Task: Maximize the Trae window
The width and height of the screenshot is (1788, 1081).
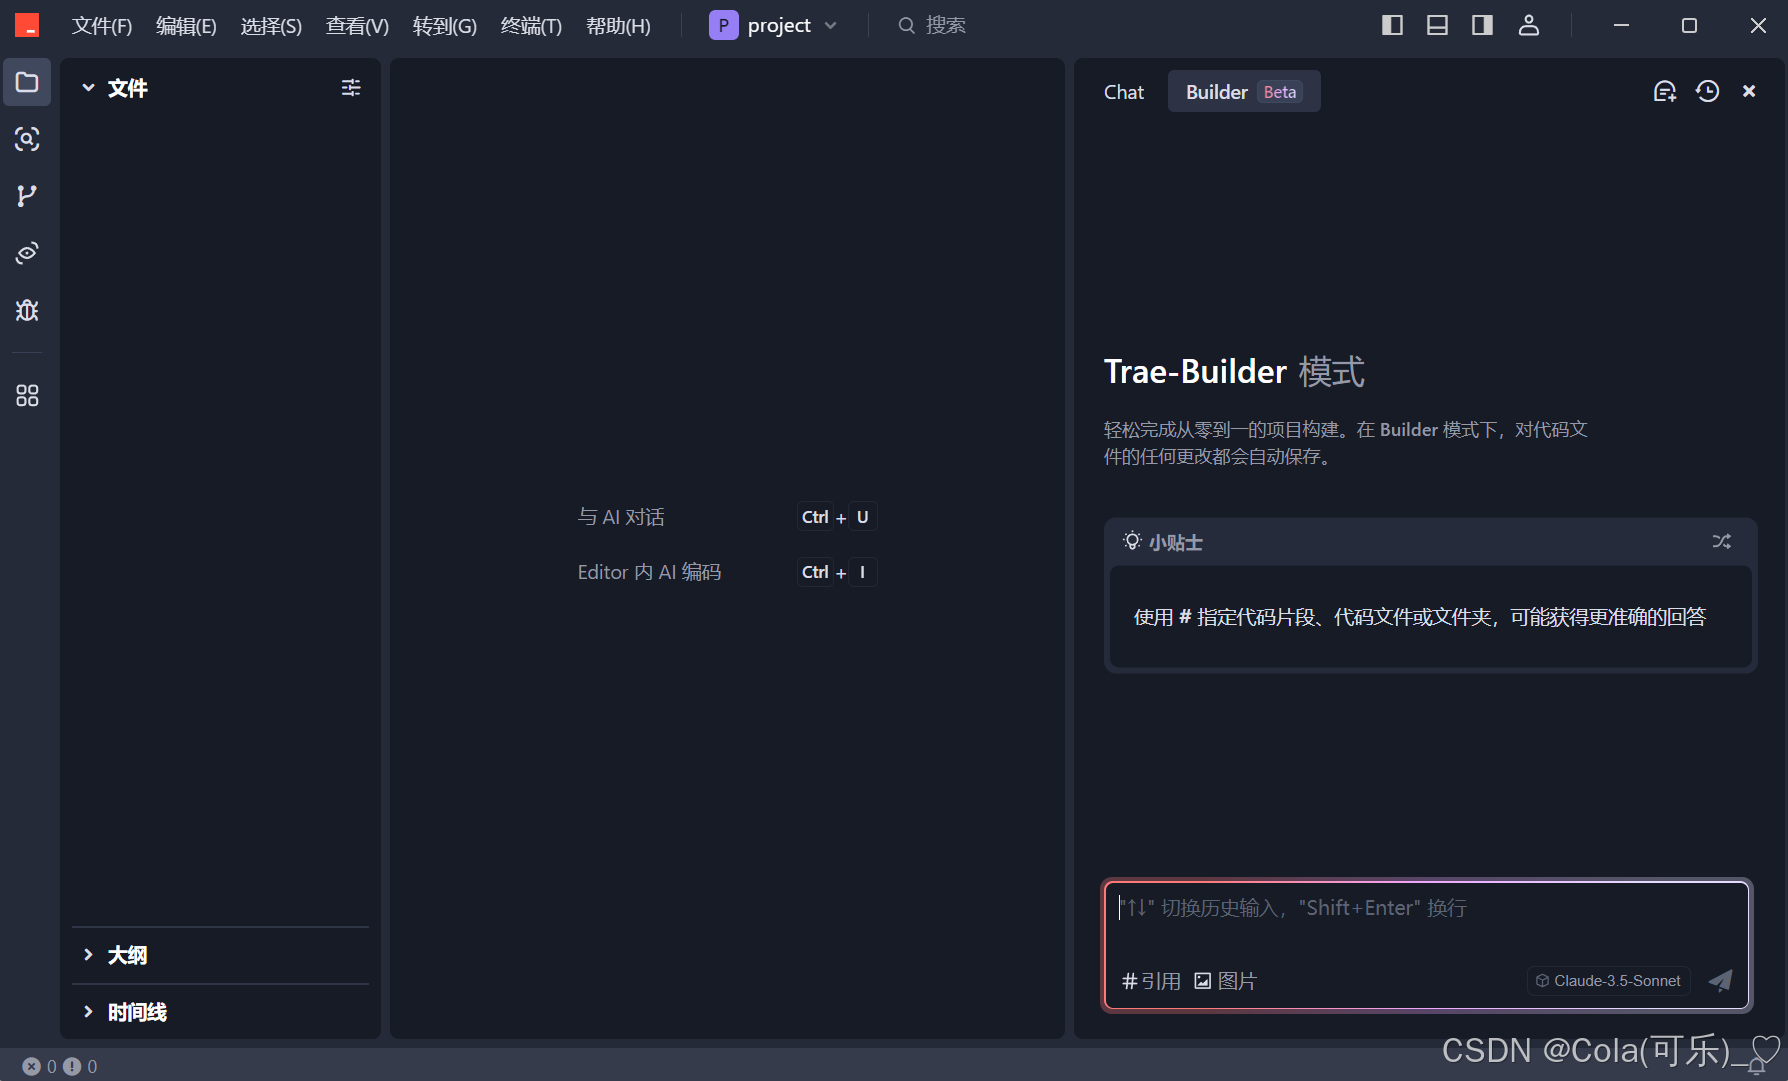Action: click(1689, 25)
